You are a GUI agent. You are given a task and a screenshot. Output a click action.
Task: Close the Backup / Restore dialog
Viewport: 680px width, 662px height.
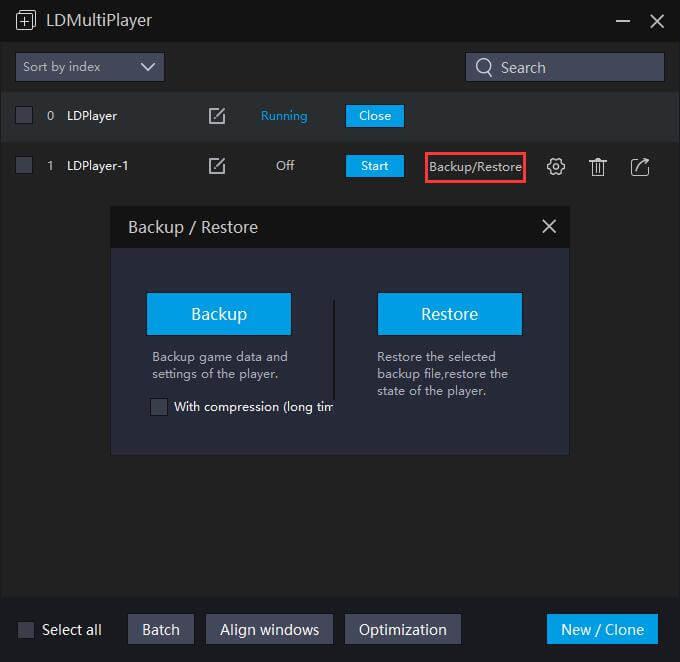click(549, 226)
